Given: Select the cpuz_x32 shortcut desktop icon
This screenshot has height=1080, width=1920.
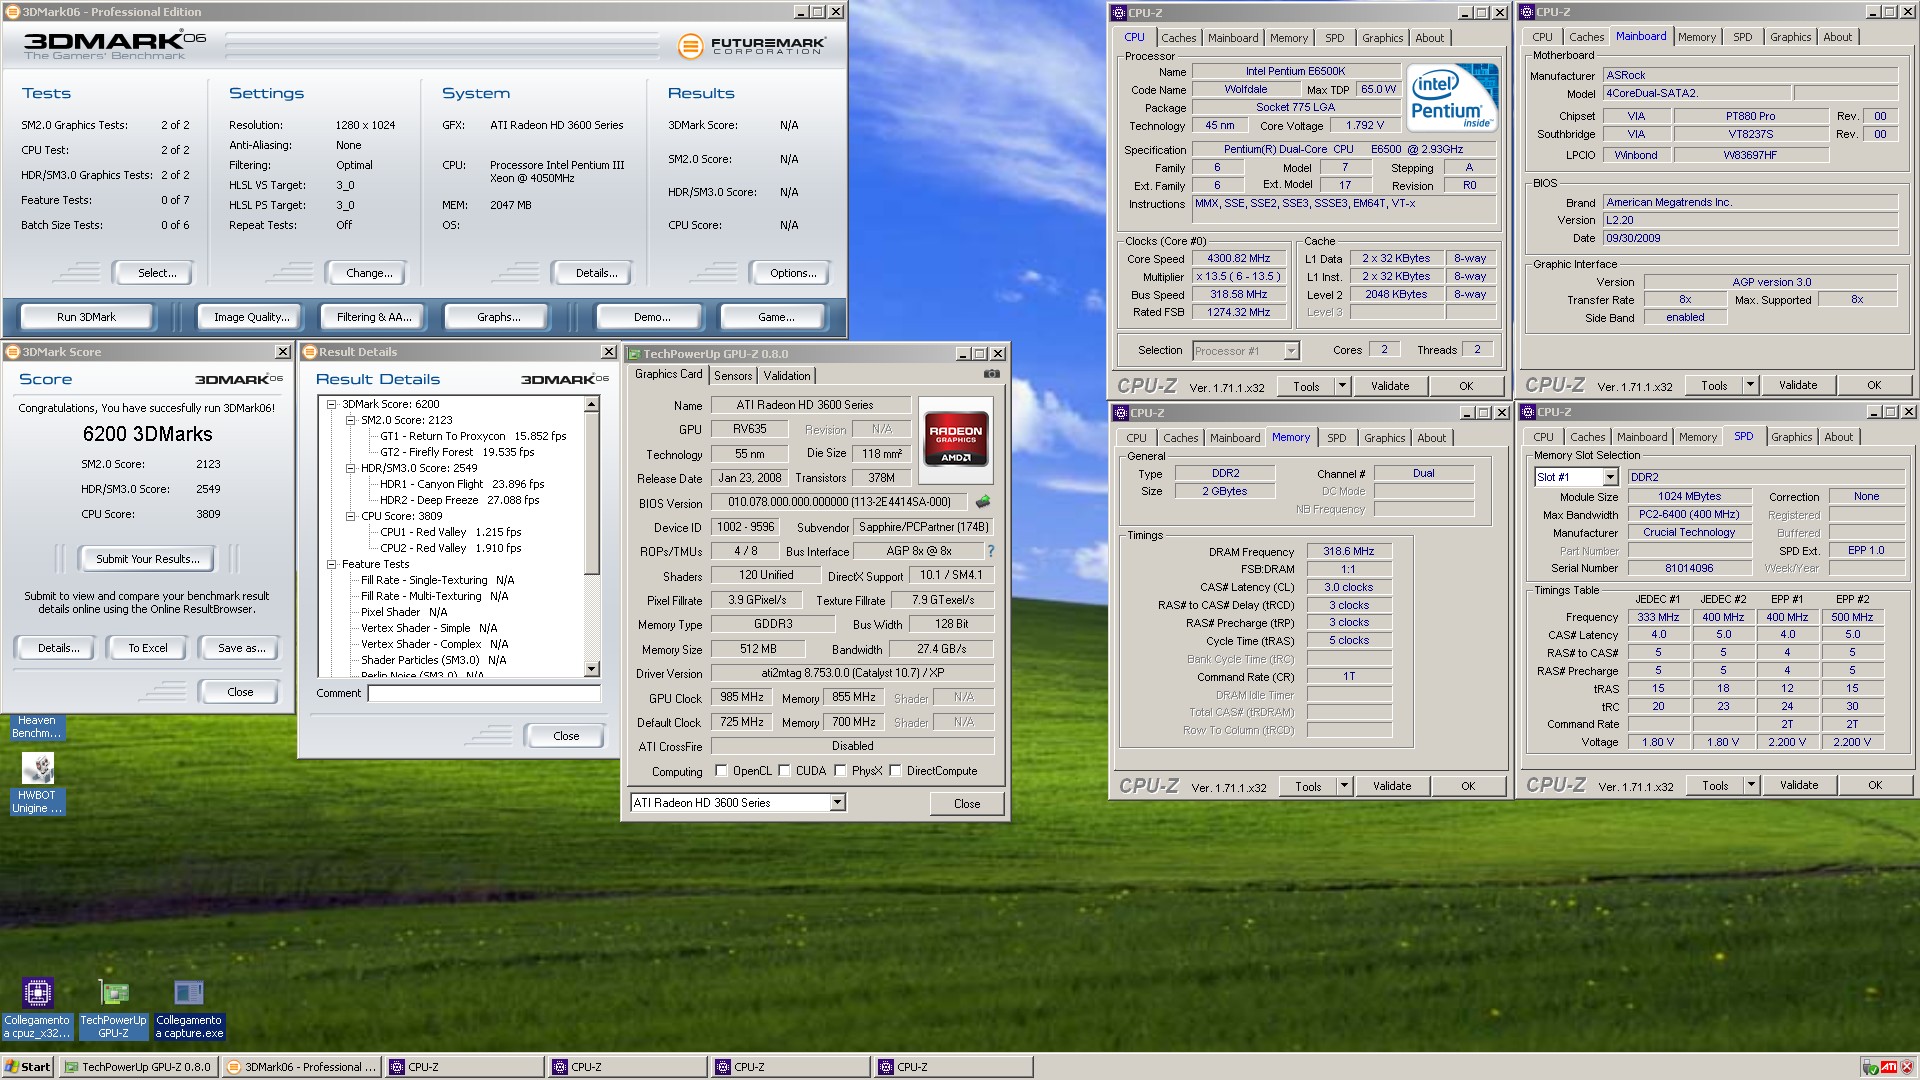Looking at the screenshot, I should tap(37, 1008).
